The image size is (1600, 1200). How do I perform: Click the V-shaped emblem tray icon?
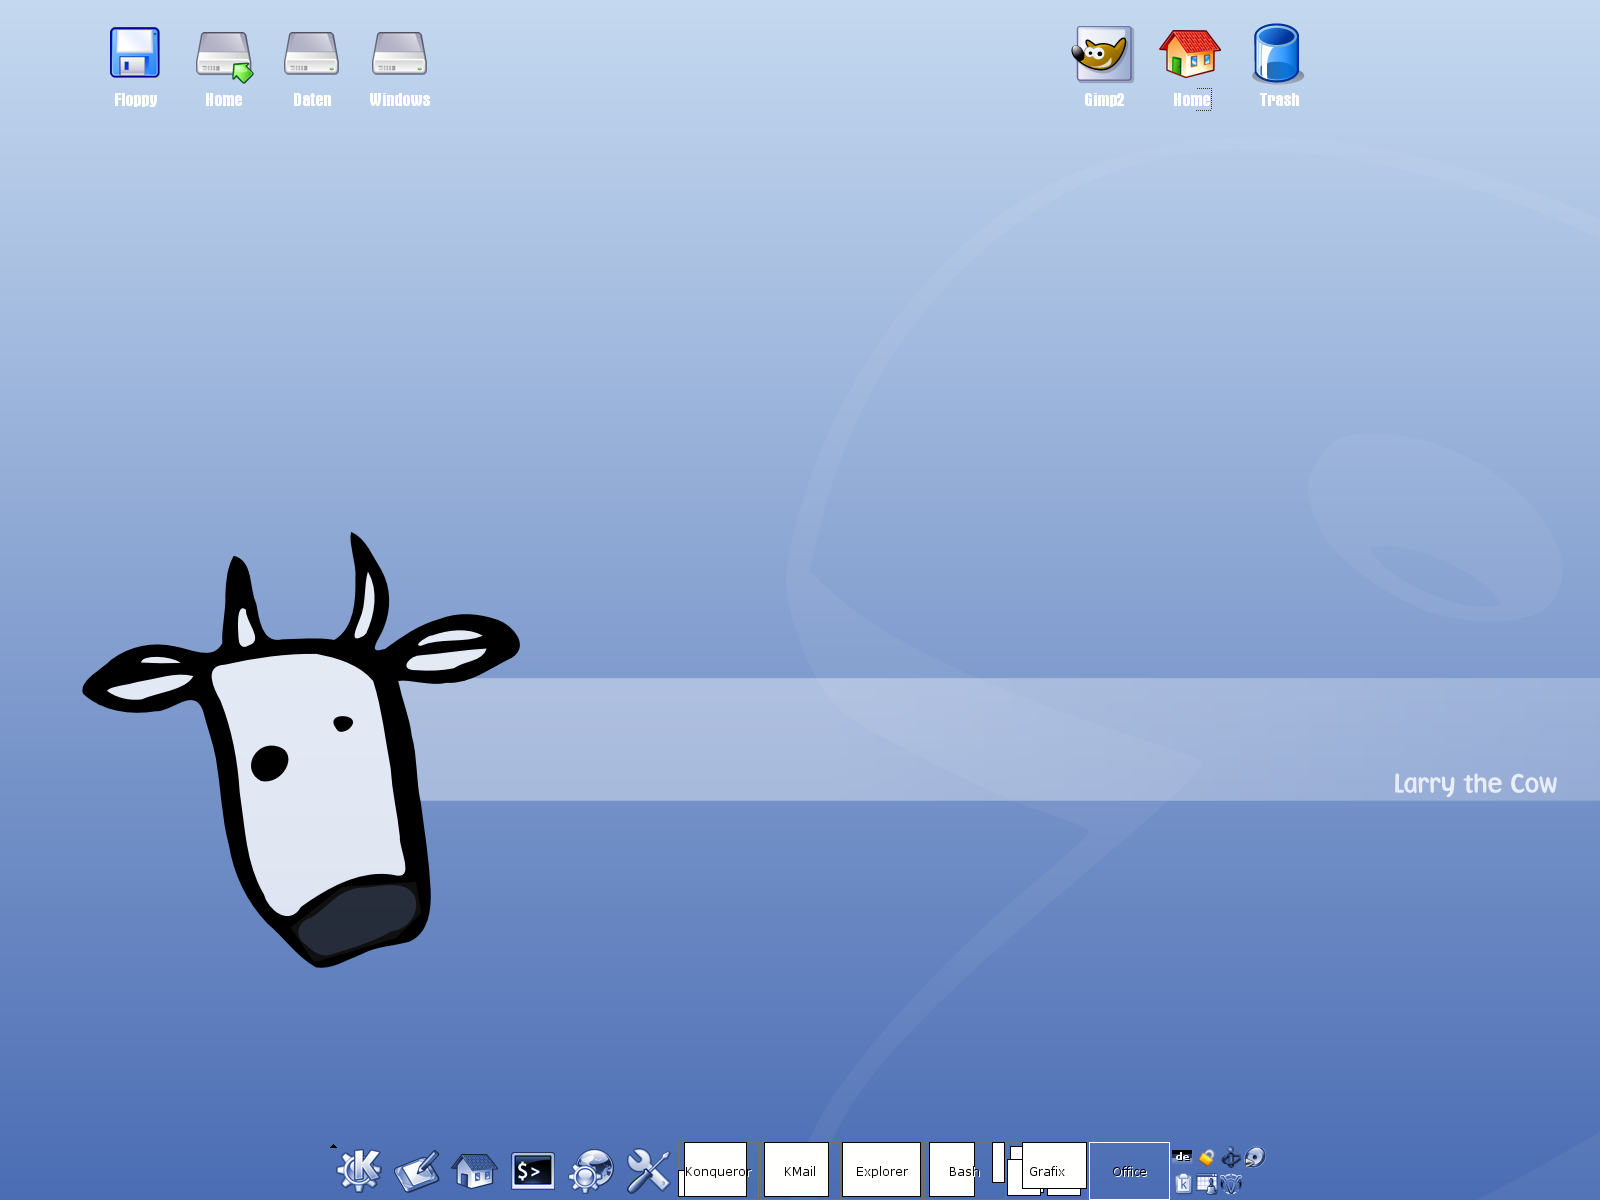pos(1231,1184)
